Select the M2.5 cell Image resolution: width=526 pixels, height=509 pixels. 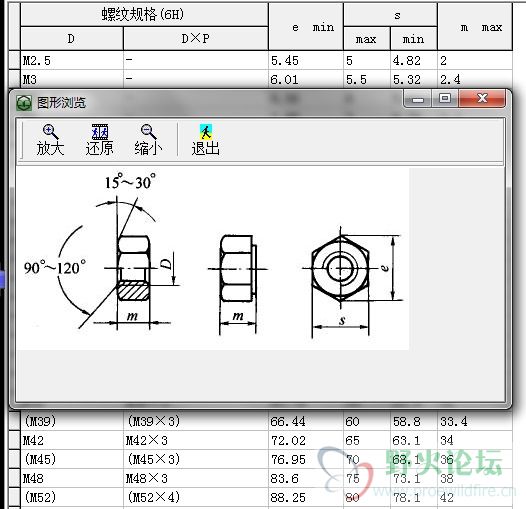(x=71, y=60)
